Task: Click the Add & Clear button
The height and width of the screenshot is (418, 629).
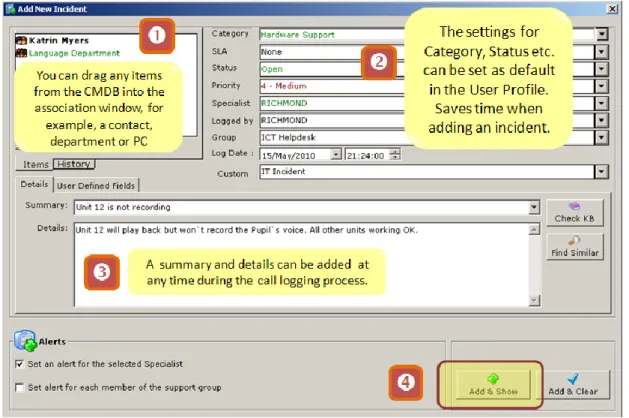Action: pyautogui.click(x=573, y=385)
